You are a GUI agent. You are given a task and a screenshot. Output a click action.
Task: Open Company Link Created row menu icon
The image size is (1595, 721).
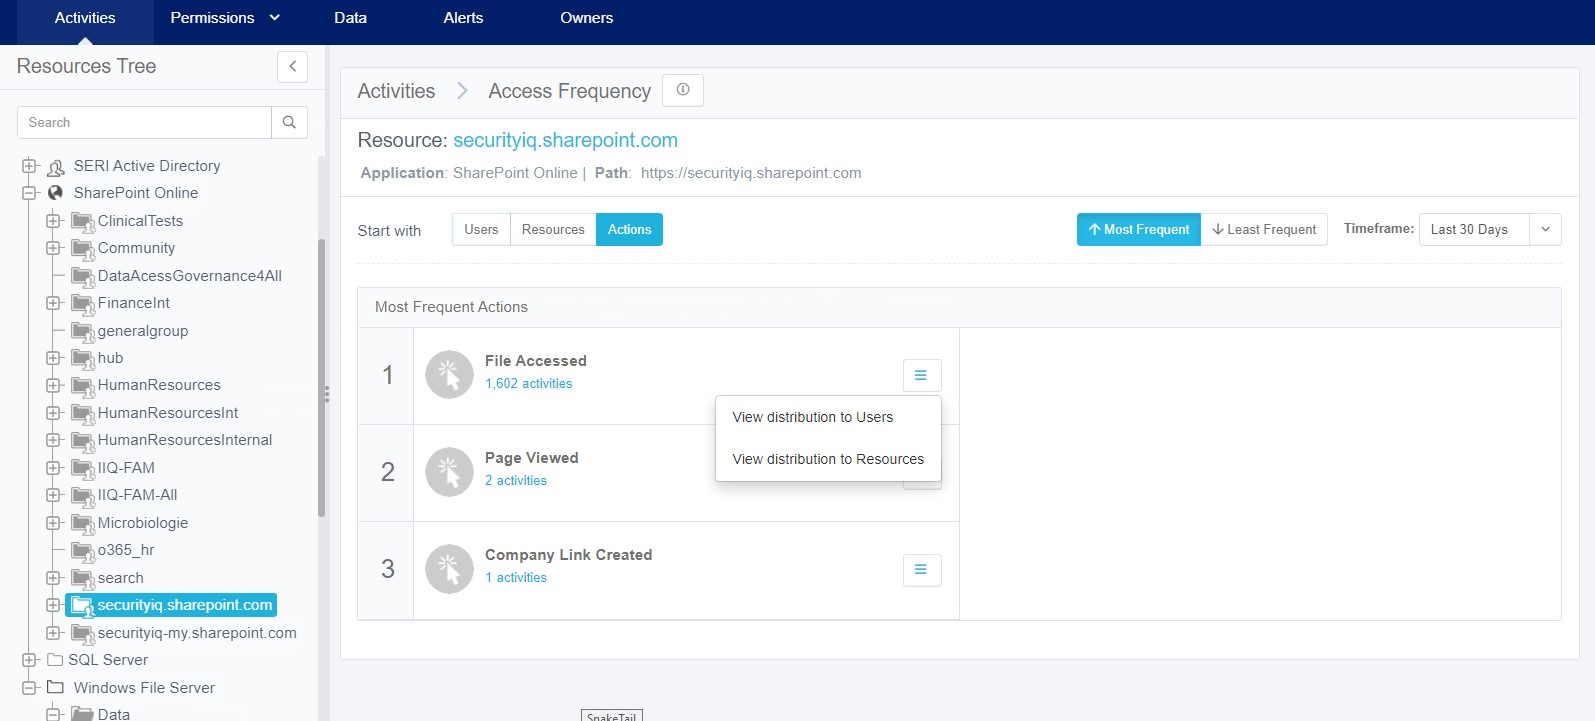921,570
